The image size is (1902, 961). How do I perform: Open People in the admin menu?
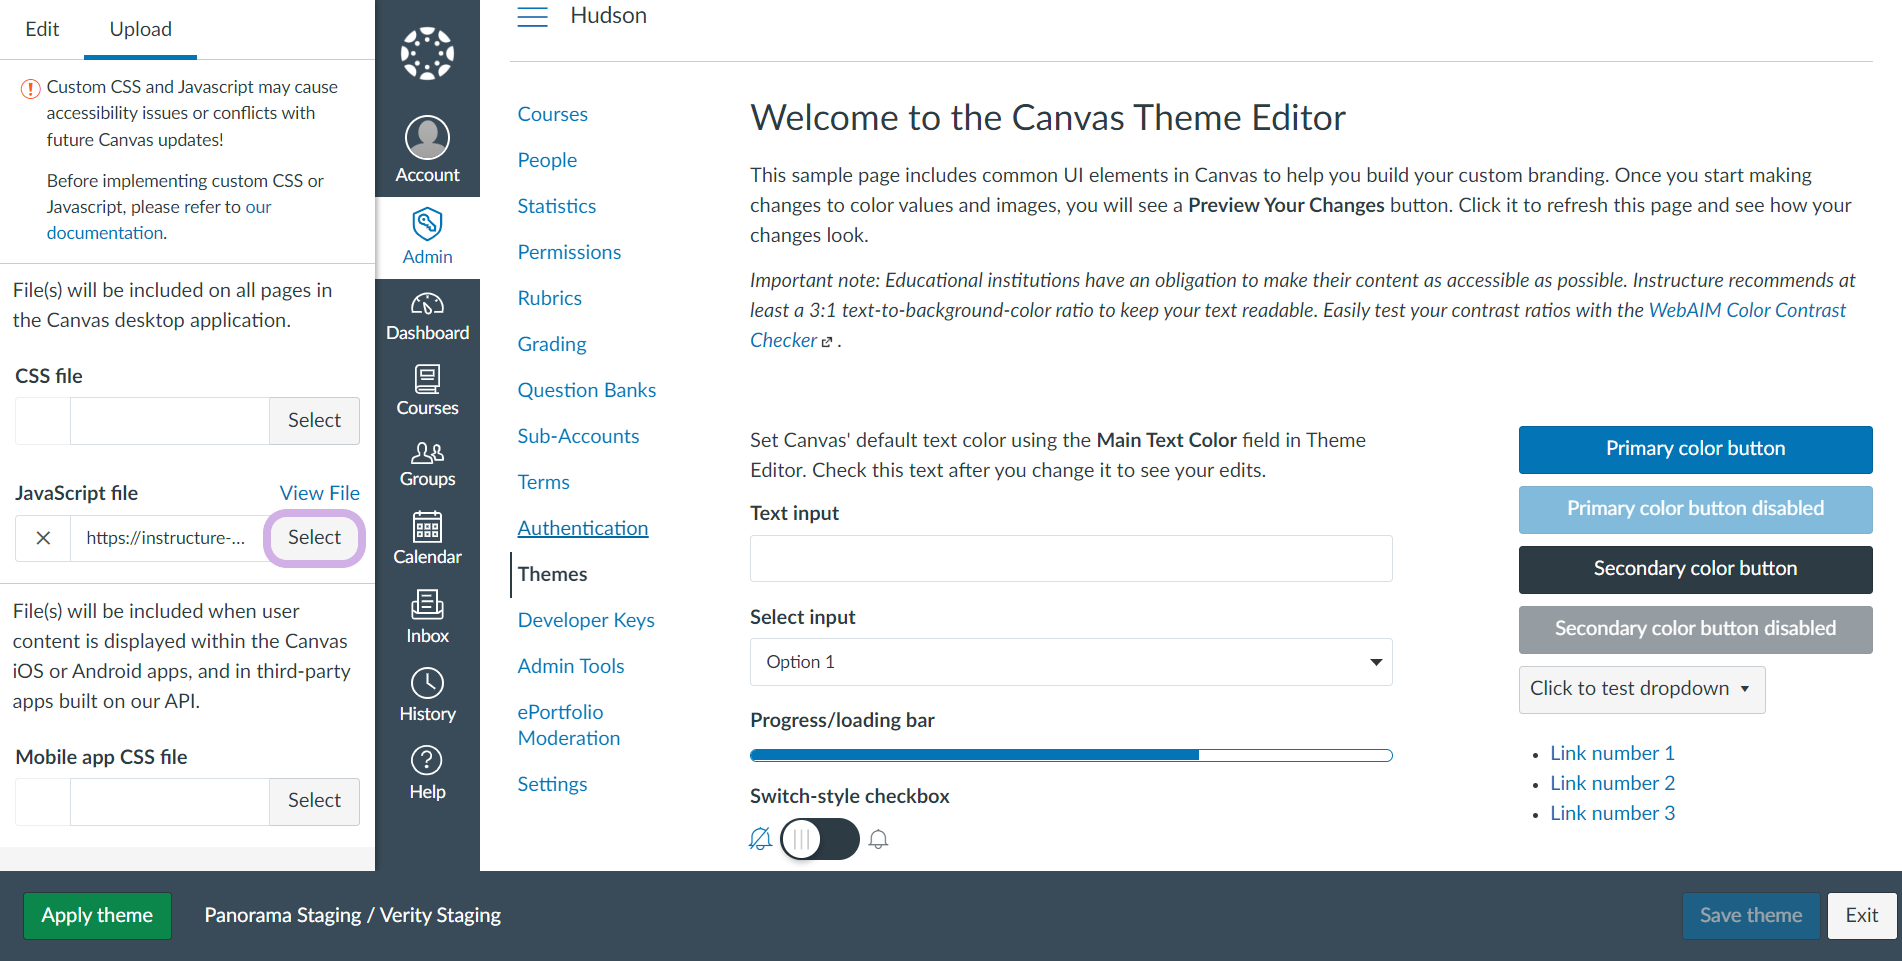coord(547,160)
